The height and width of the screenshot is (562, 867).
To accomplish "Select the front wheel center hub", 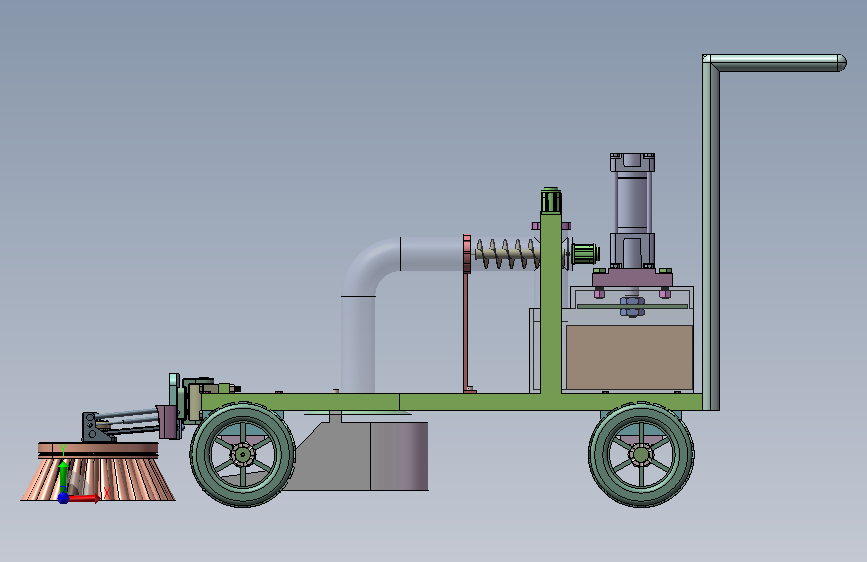I will click(242, 455).
